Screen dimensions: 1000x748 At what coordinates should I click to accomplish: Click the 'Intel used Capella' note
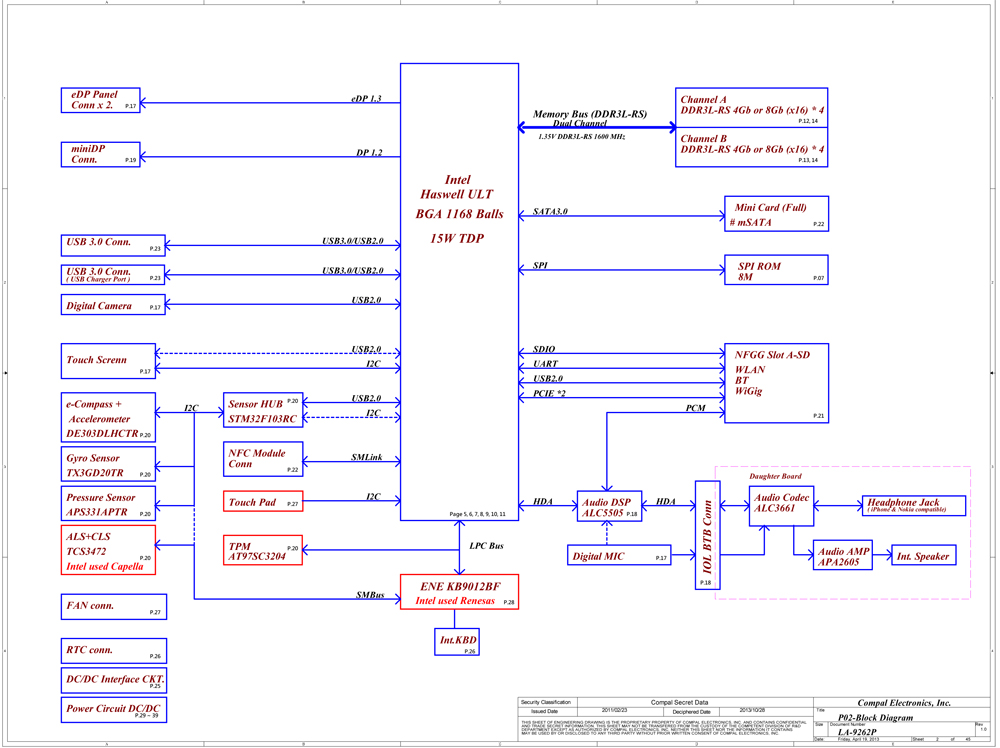[105, 566]
